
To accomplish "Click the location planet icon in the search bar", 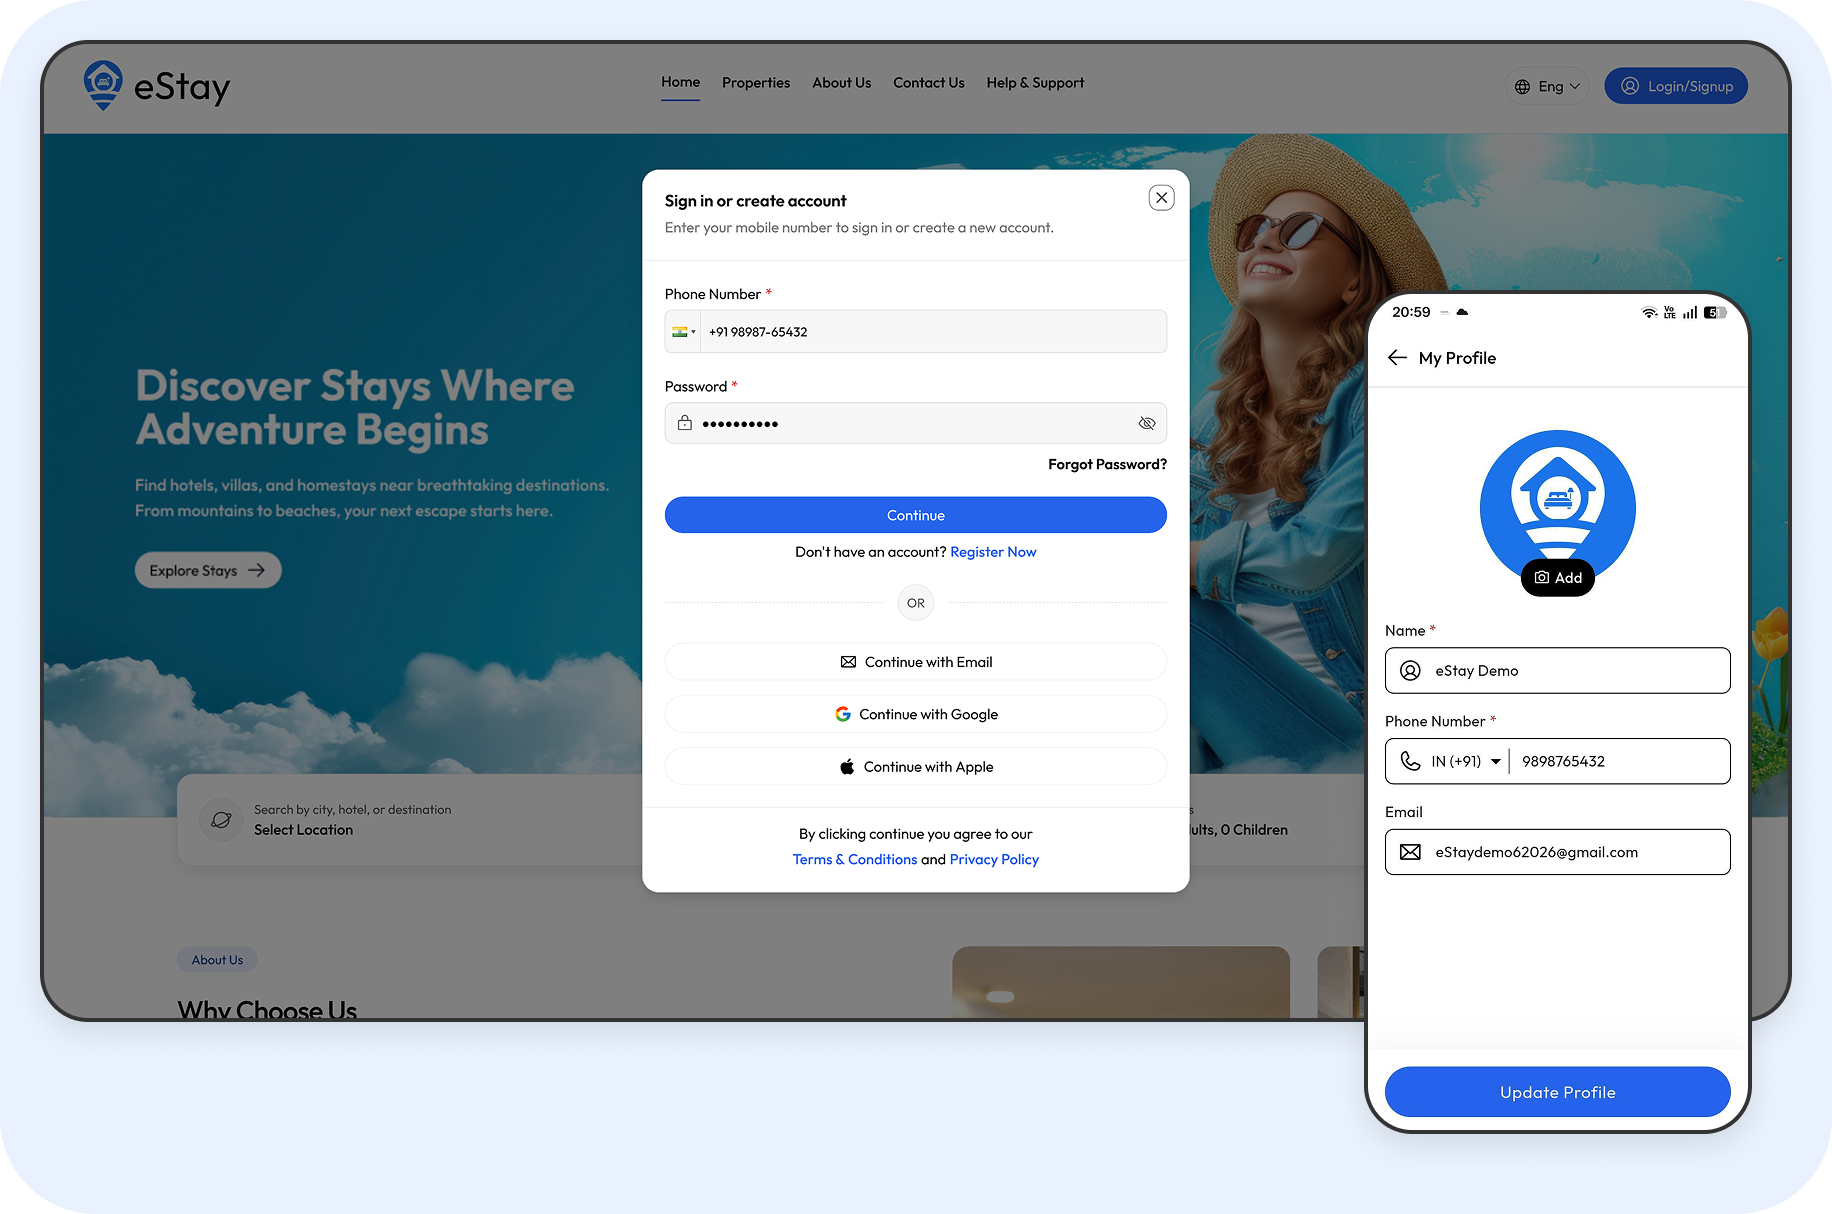I will tap(221, 820).
